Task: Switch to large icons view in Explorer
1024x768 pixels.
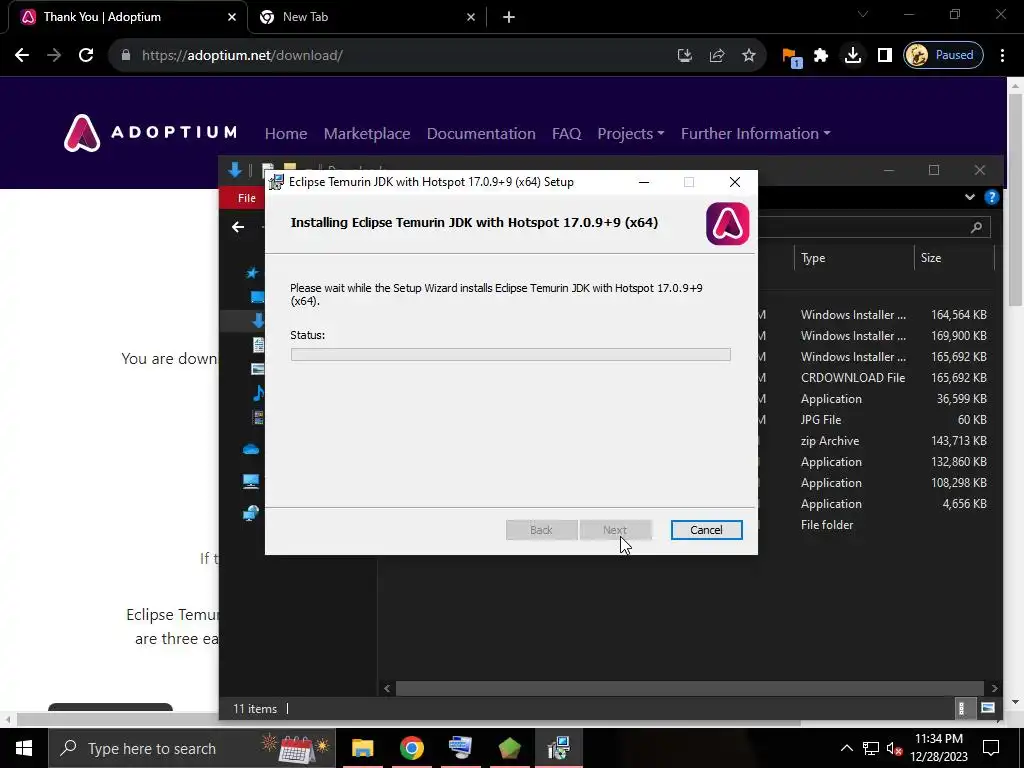Action: [987, 708]
